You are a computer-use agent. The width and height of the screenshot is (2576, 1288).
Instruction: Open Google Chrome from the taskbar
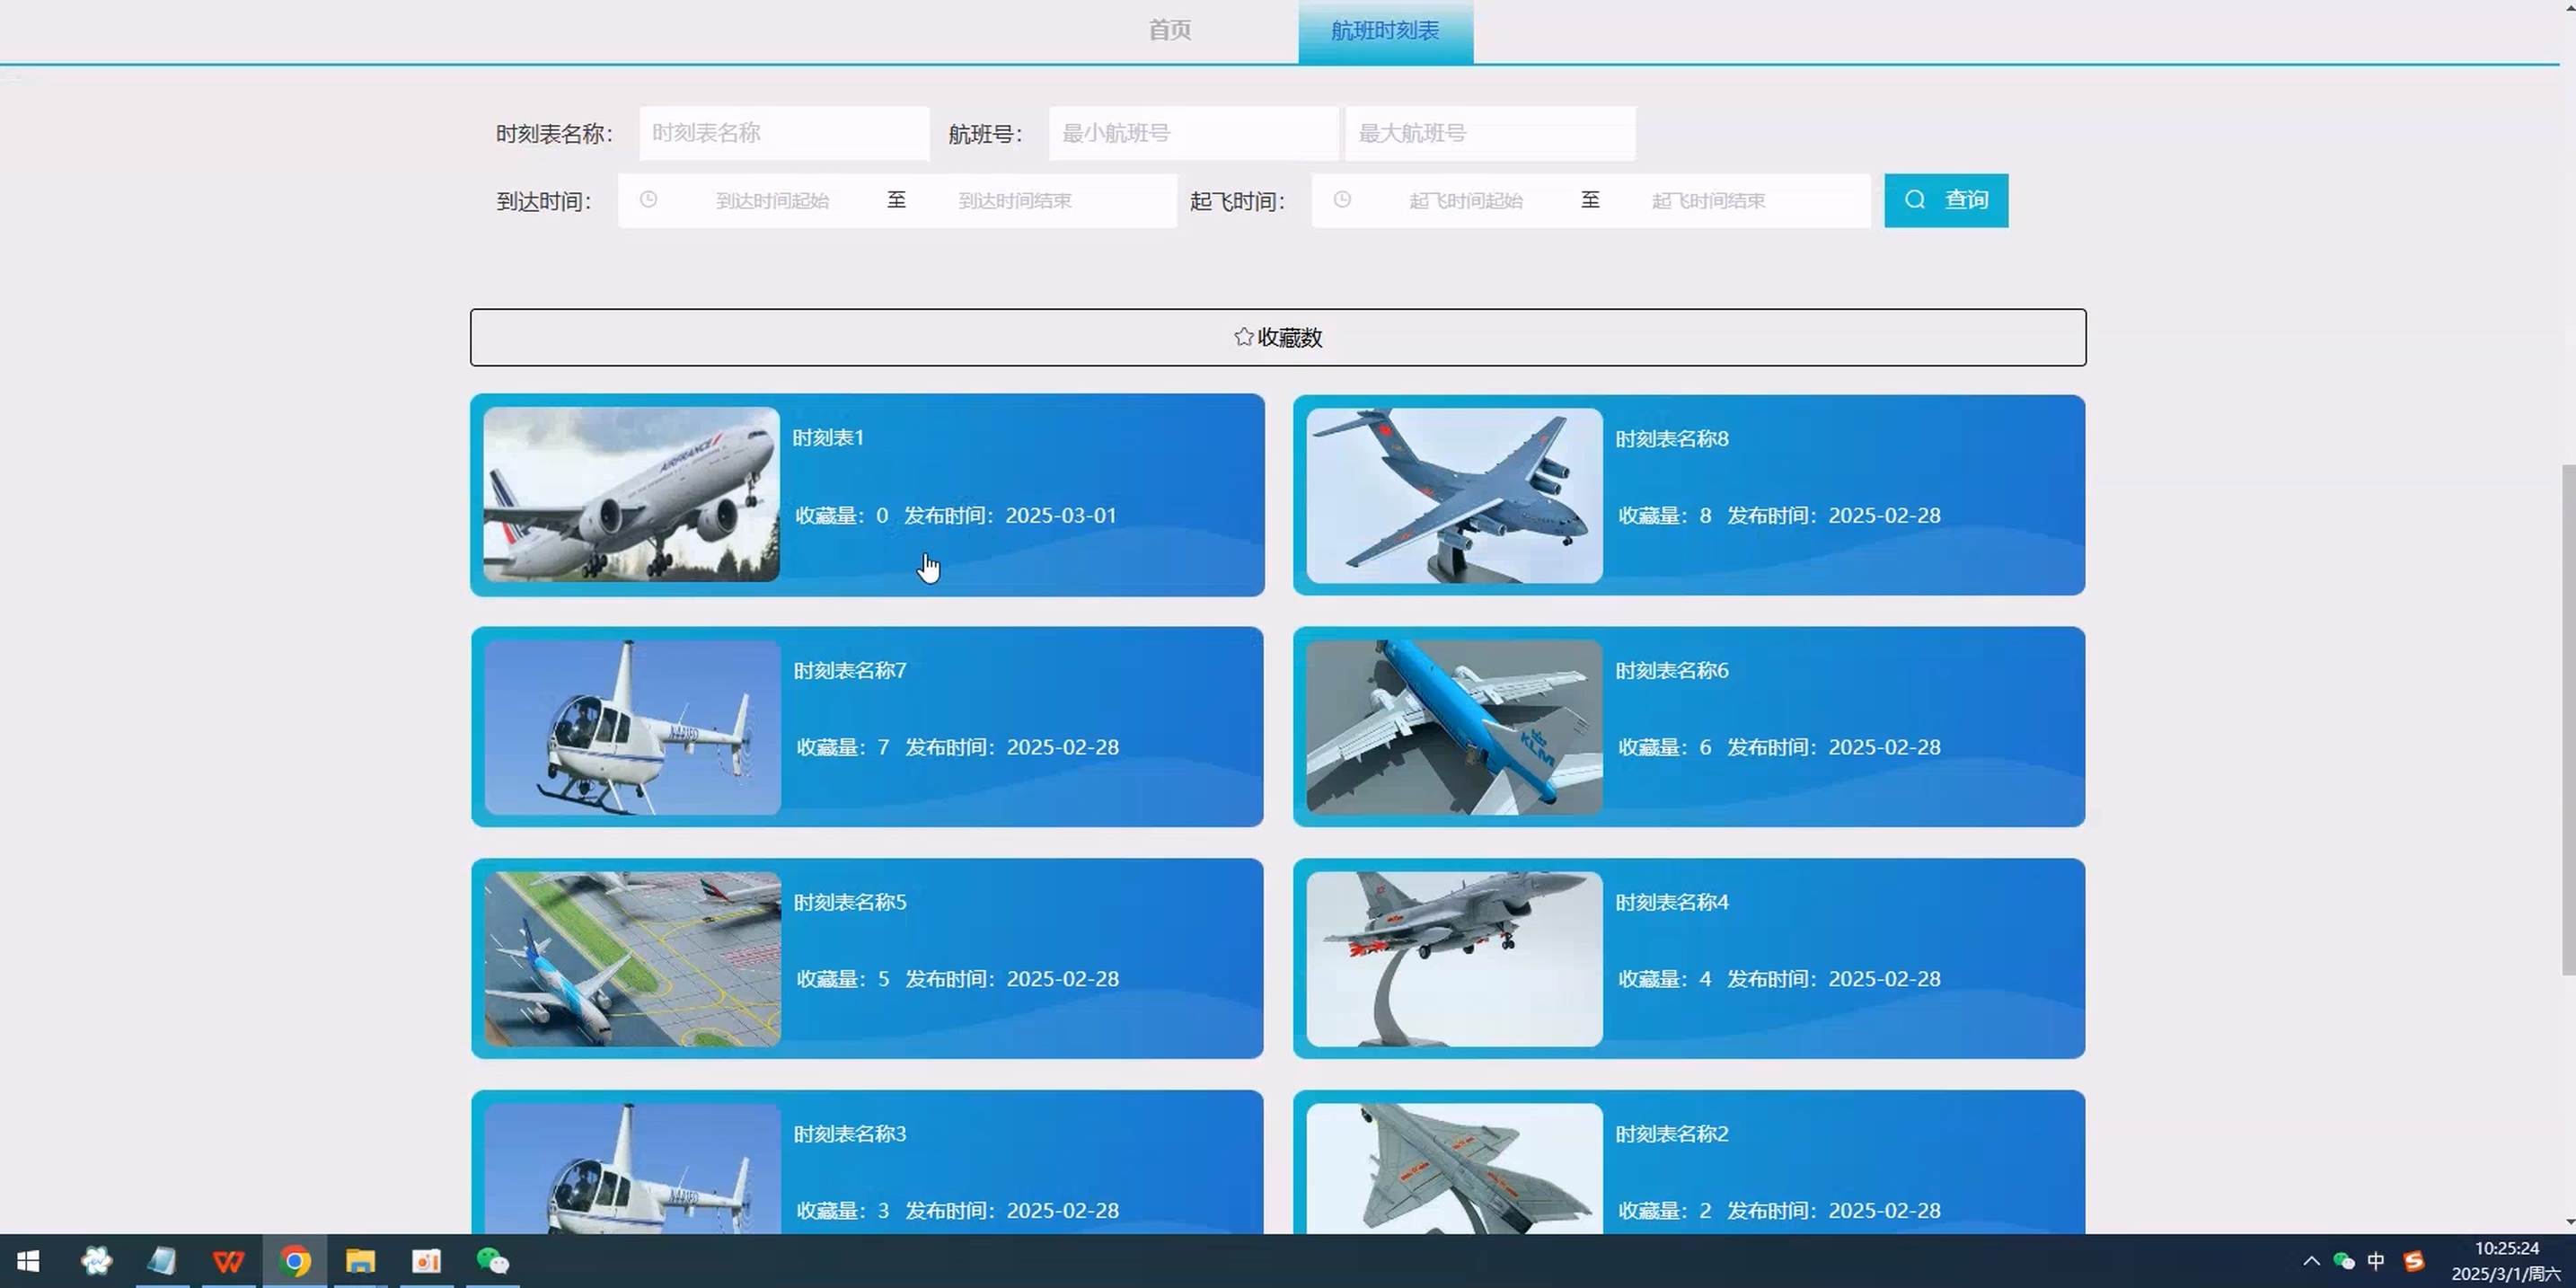tap(295, 1261)
